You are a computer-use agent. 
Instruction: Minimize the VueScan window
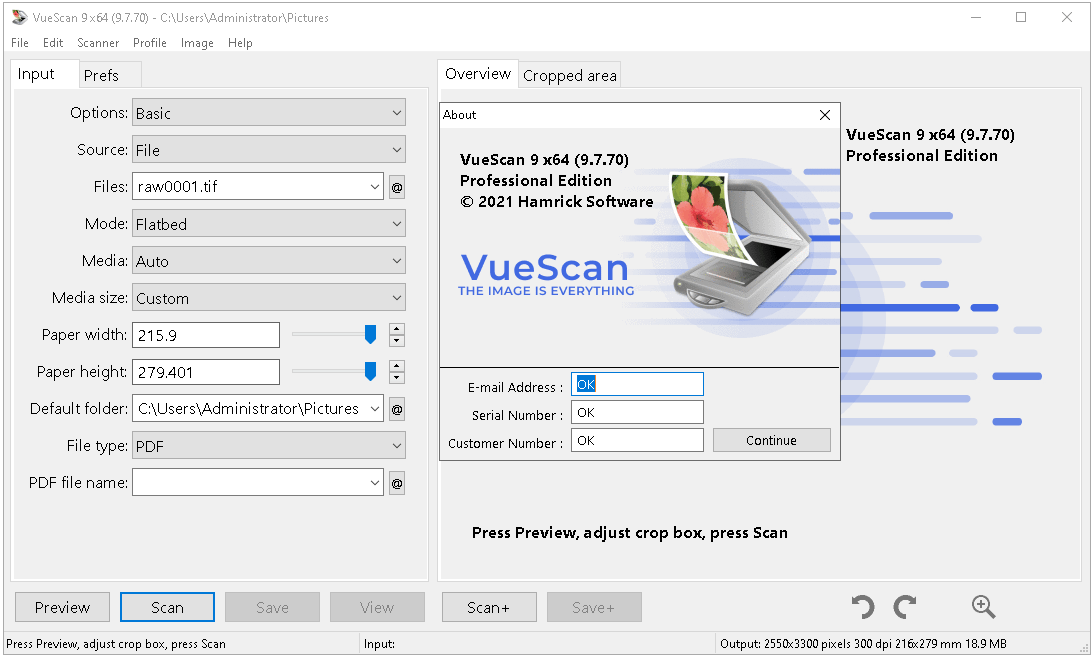click(976, 17)
